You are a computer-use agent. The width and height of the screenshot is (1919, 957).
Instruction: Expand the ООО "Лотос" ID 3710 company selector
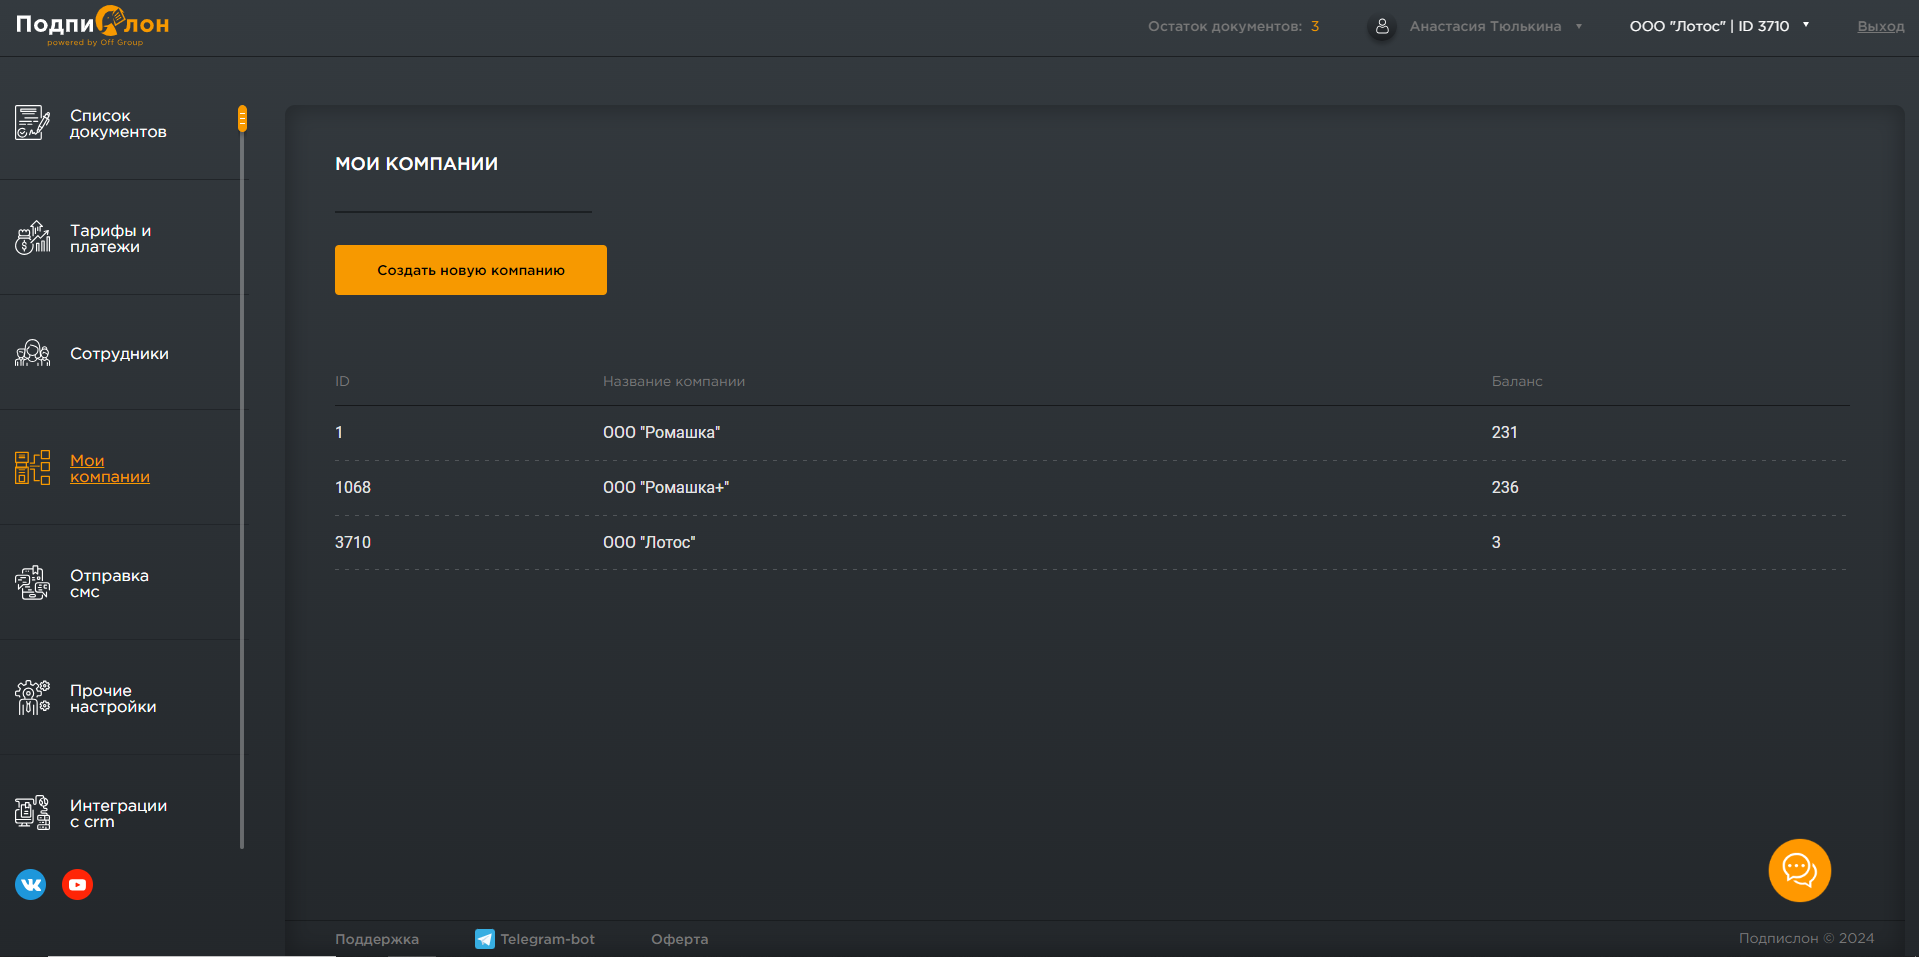[x=1719, y=26]
